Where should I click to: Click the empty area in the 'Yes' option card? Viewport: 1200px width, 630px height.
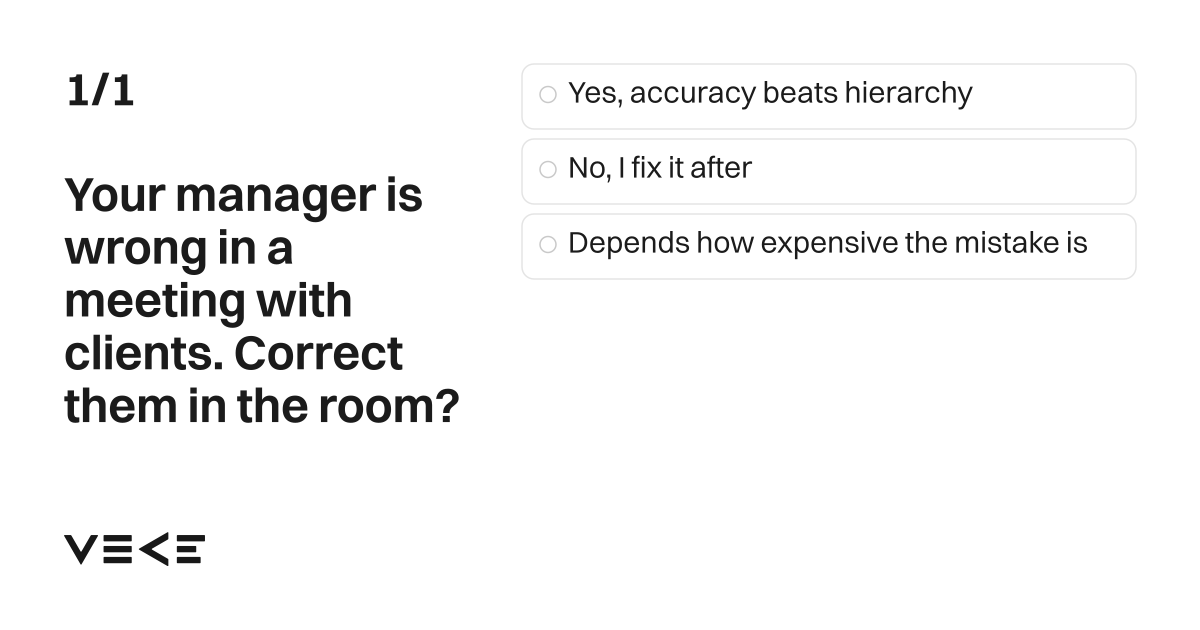point(1055,96)
